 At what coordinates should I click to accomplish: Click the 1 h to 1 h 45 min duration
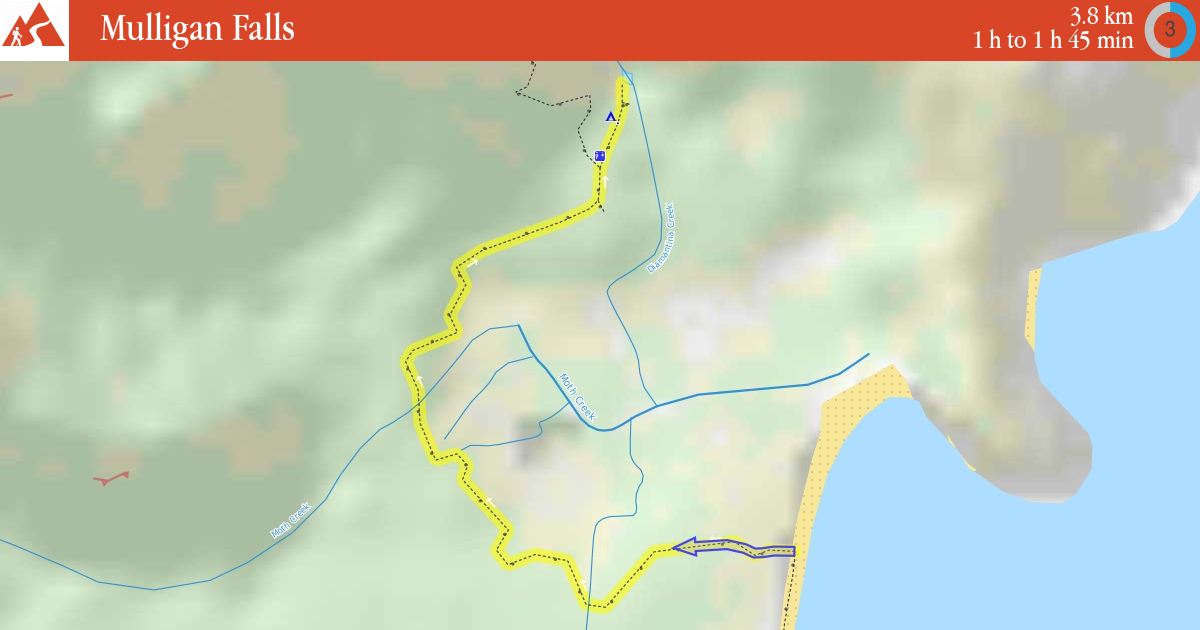[x=1053, y=41]
